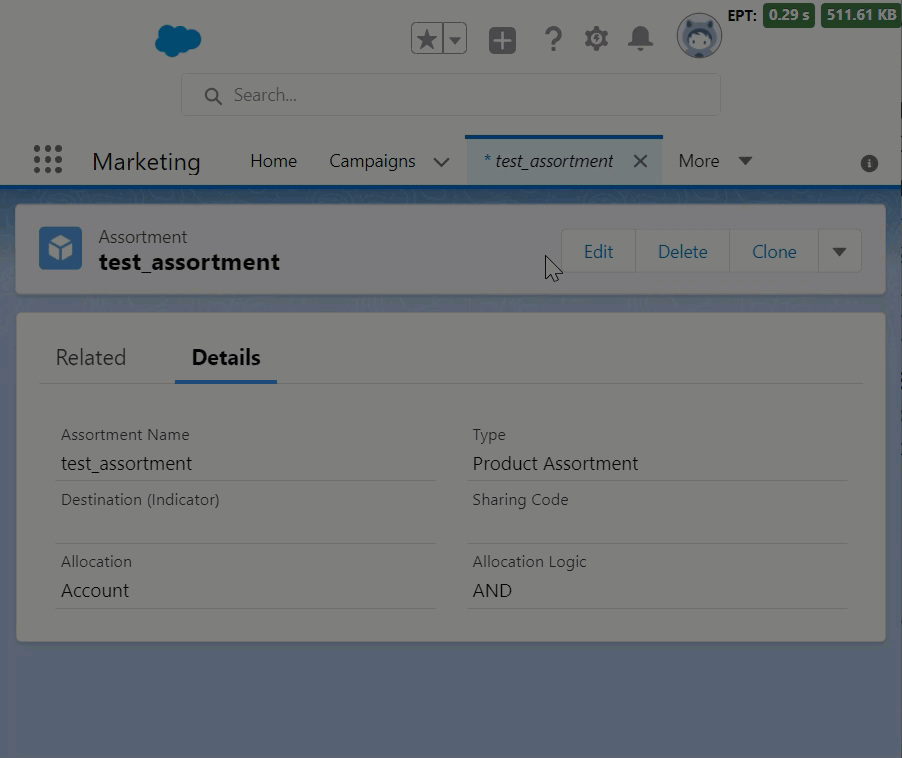Screen dimensions: 902x758
Task: Click the Salesforce cloud logo
Action: pos(178,40)
